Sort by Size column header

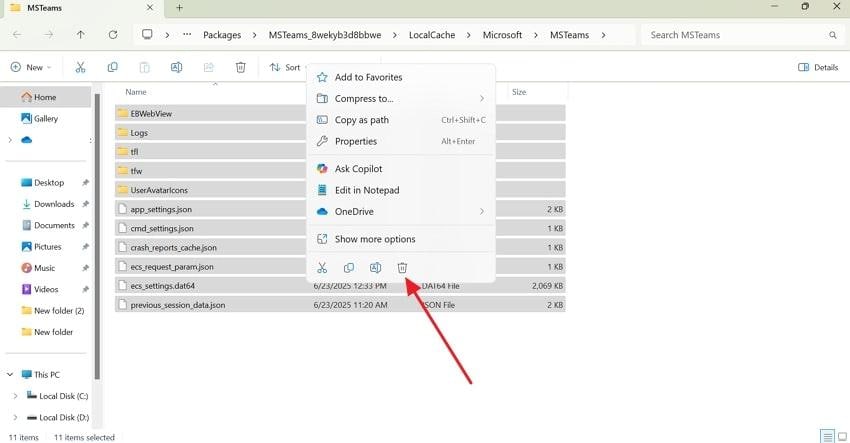519,92
